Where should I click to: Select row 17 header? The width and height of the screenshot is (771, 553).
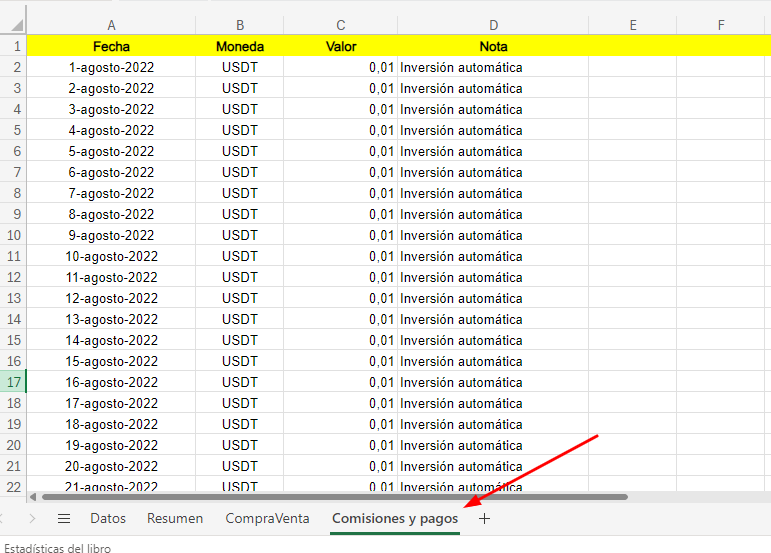(14, 382)
